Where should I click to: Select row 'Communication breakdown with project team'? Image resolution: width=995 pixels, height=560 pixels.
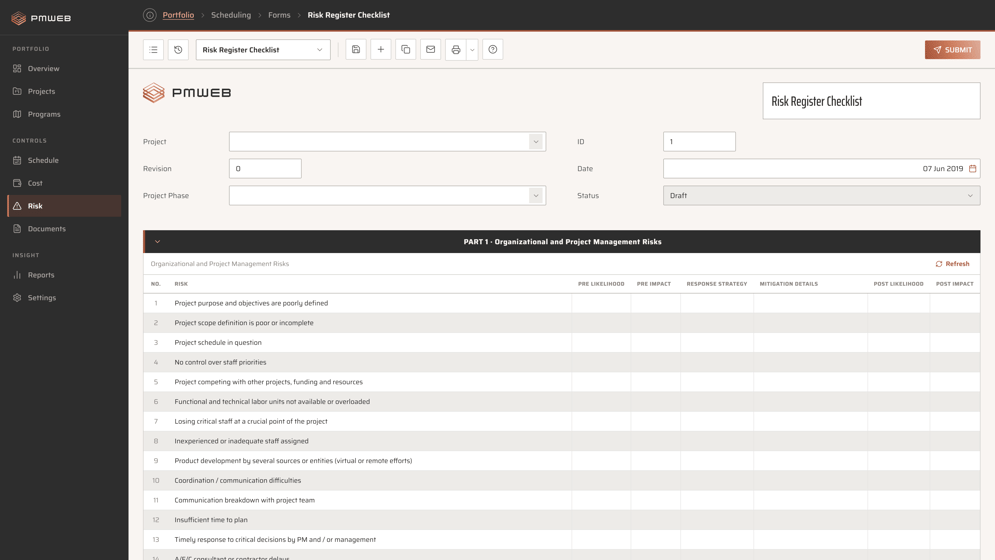[562, 500]
